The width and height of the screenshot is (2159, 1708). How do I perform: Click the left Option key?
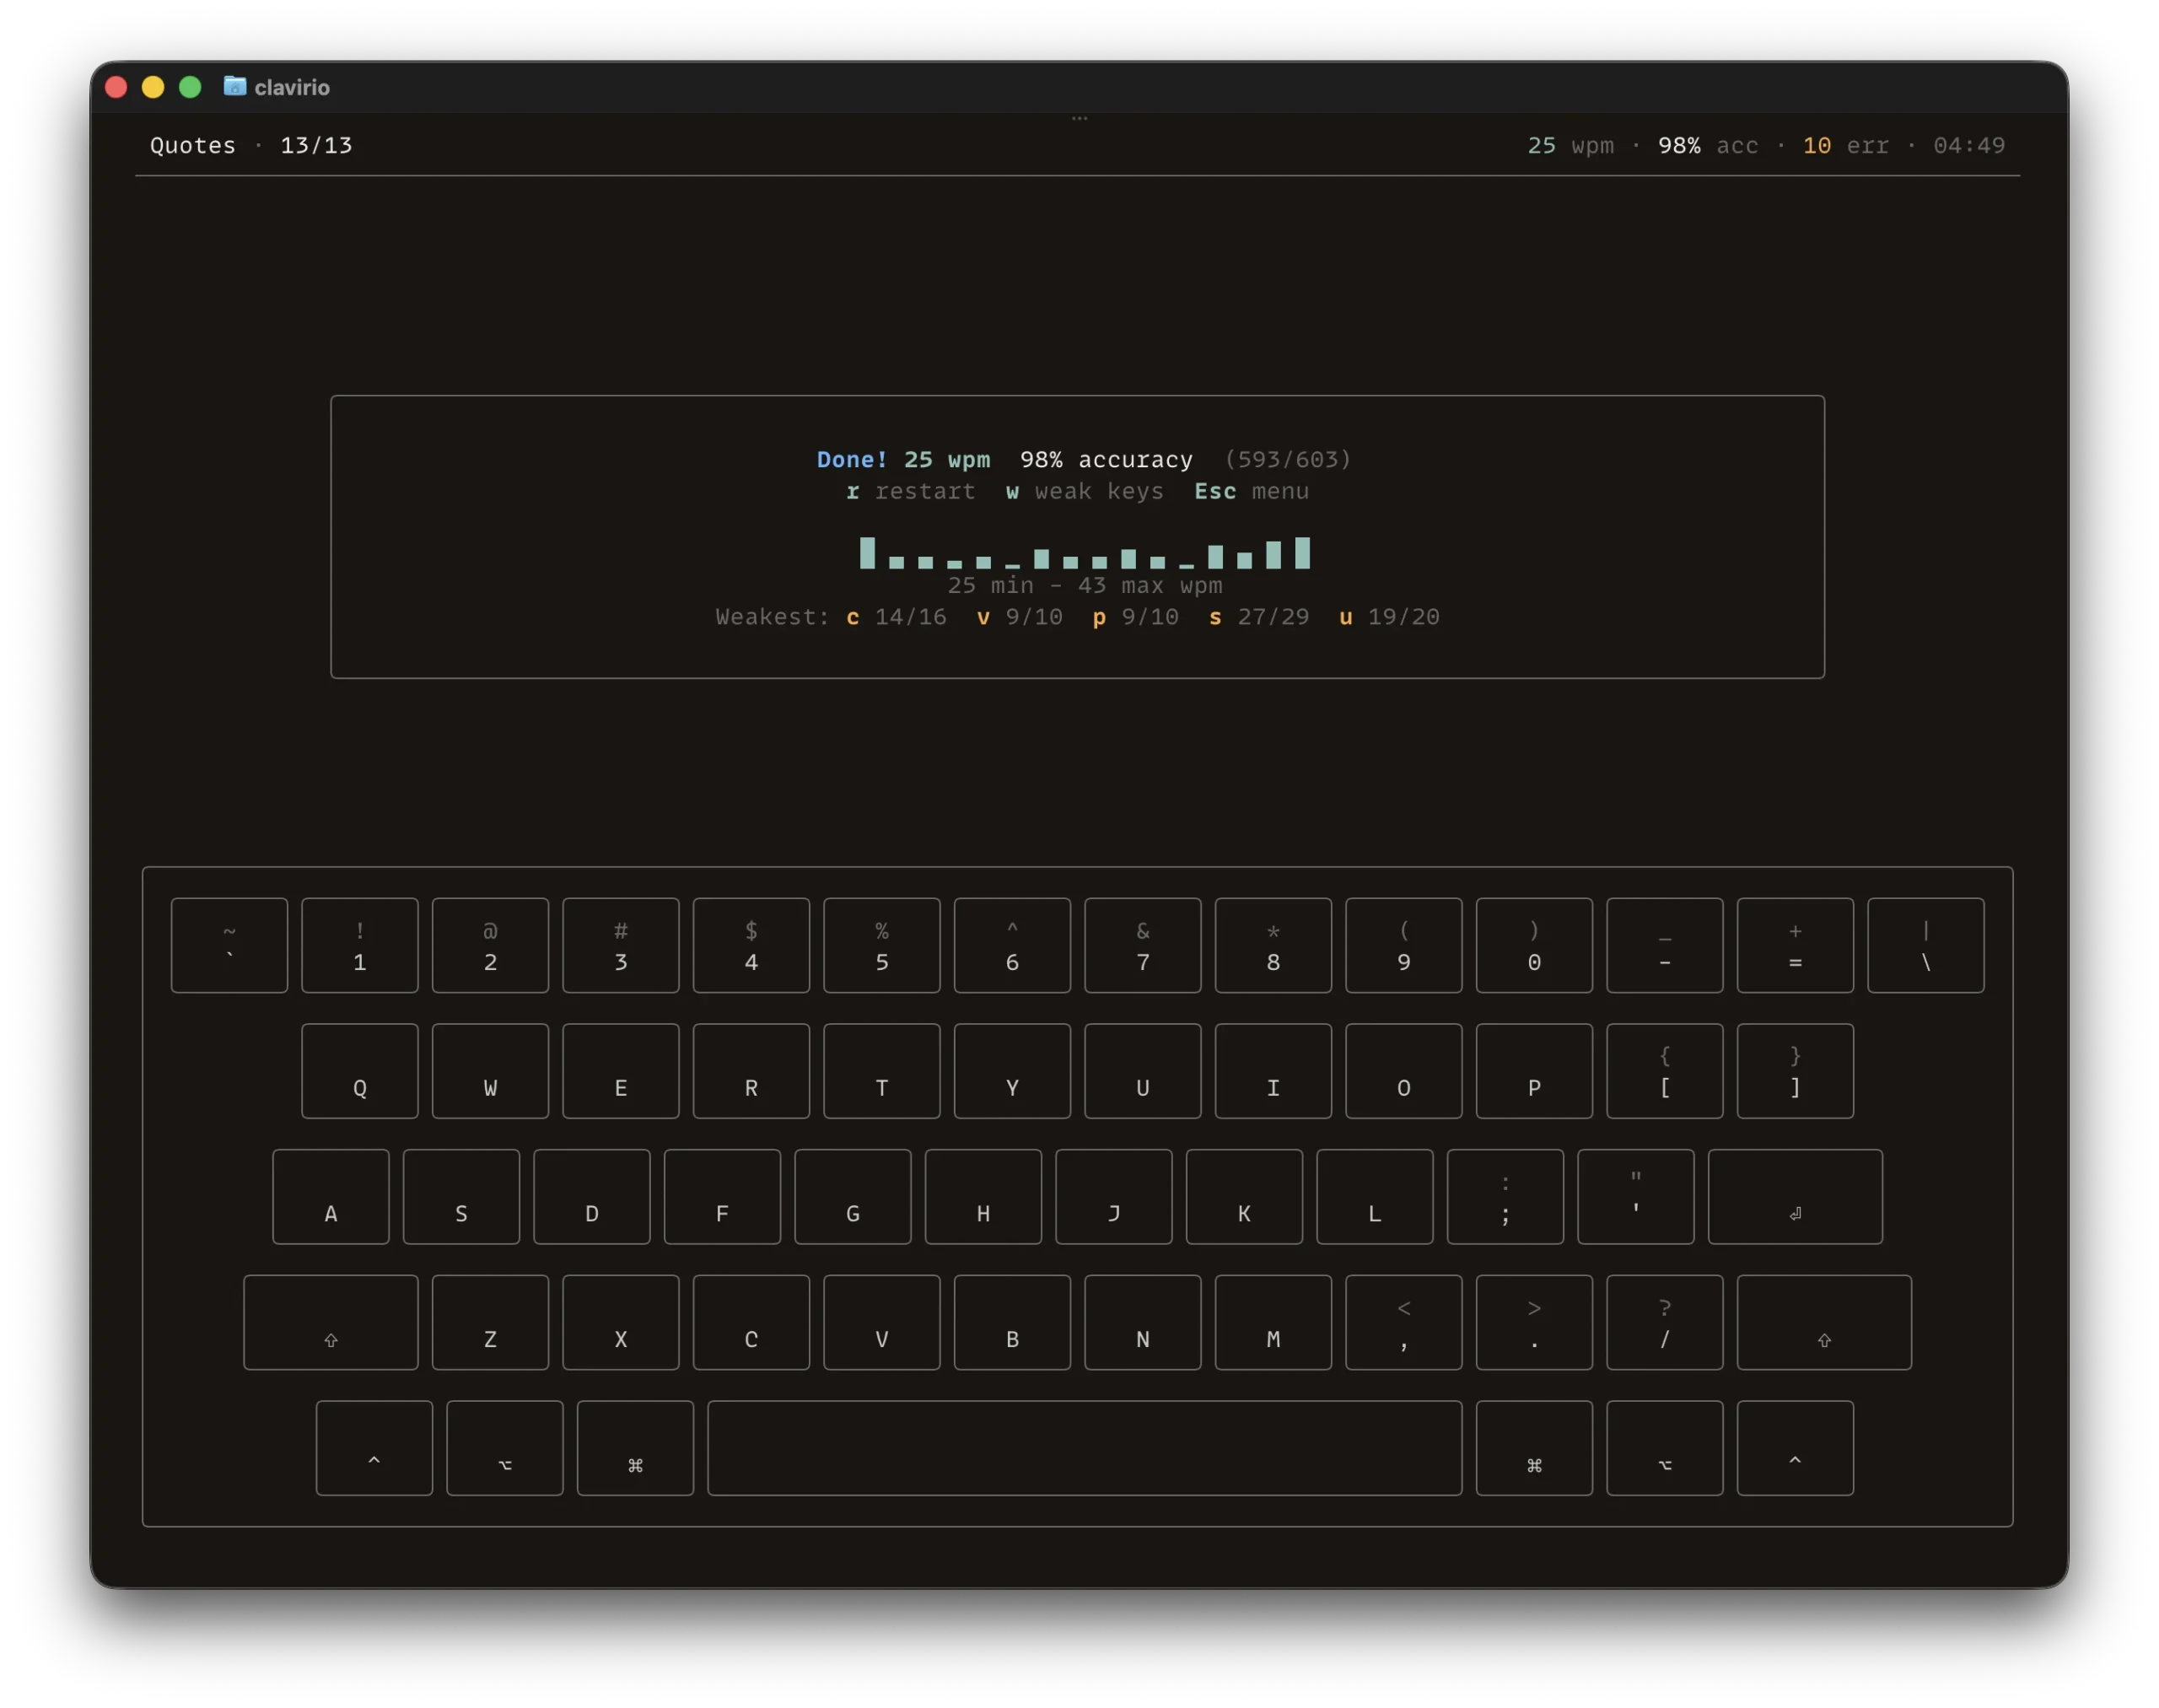pos(504,1448)
